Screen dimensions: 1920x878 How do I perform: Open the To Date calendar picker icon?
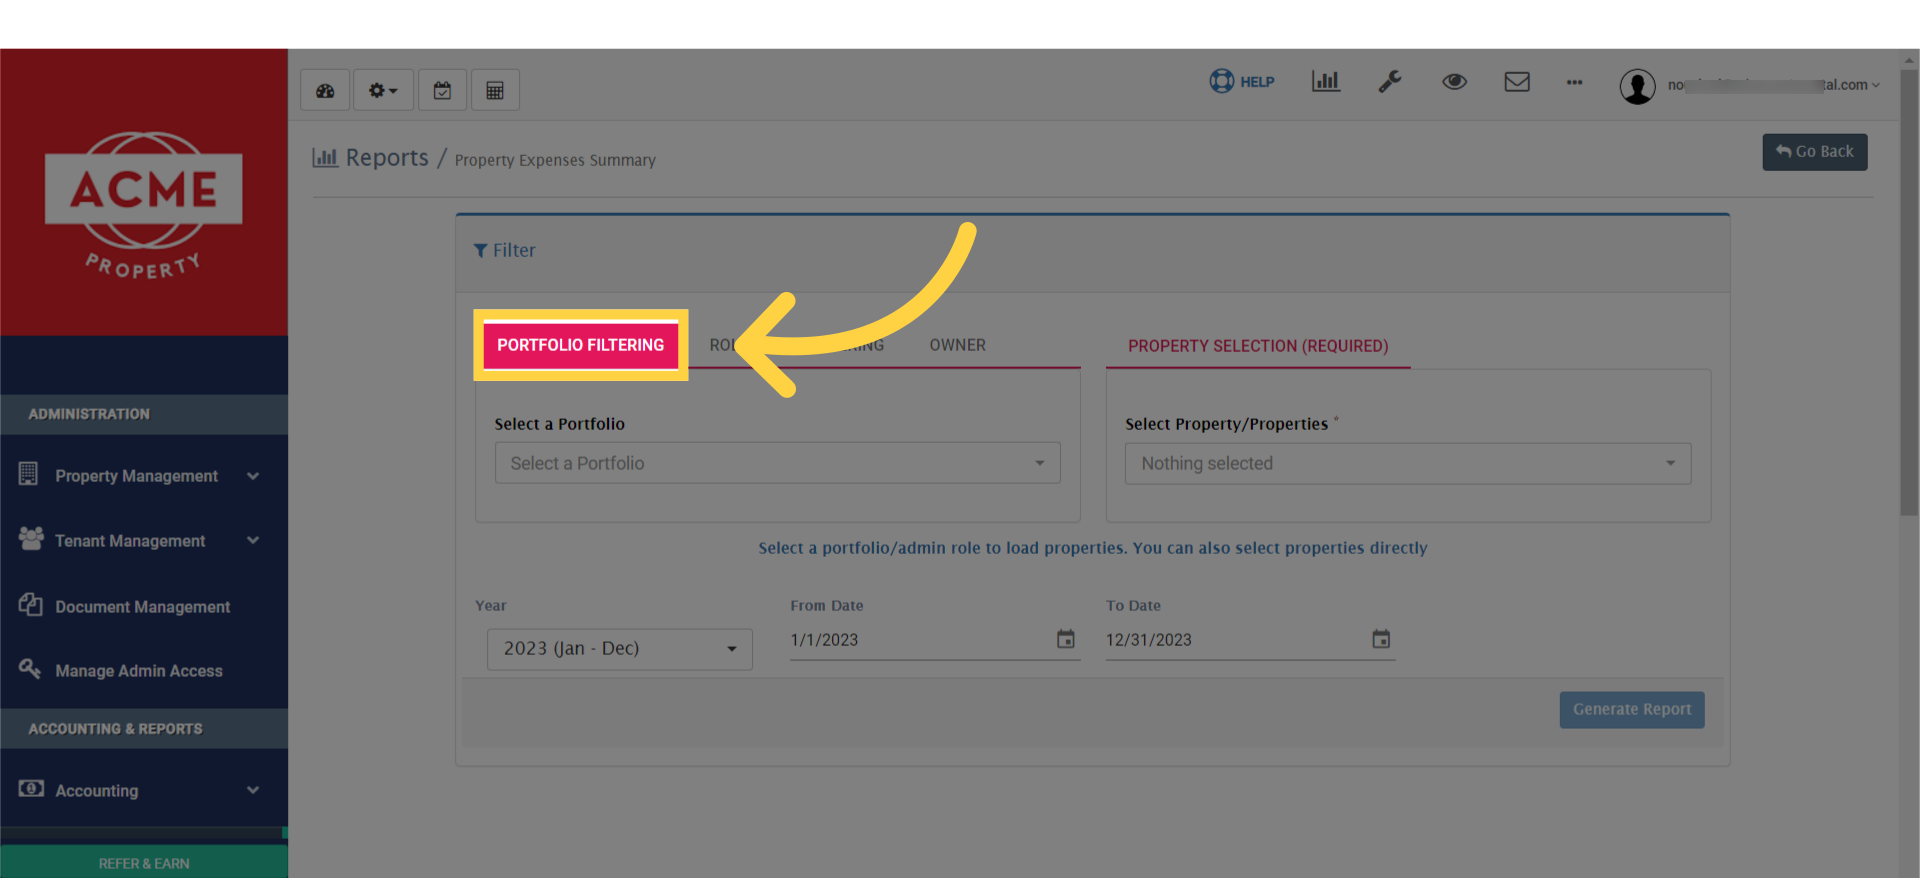tap(1381, 639)
